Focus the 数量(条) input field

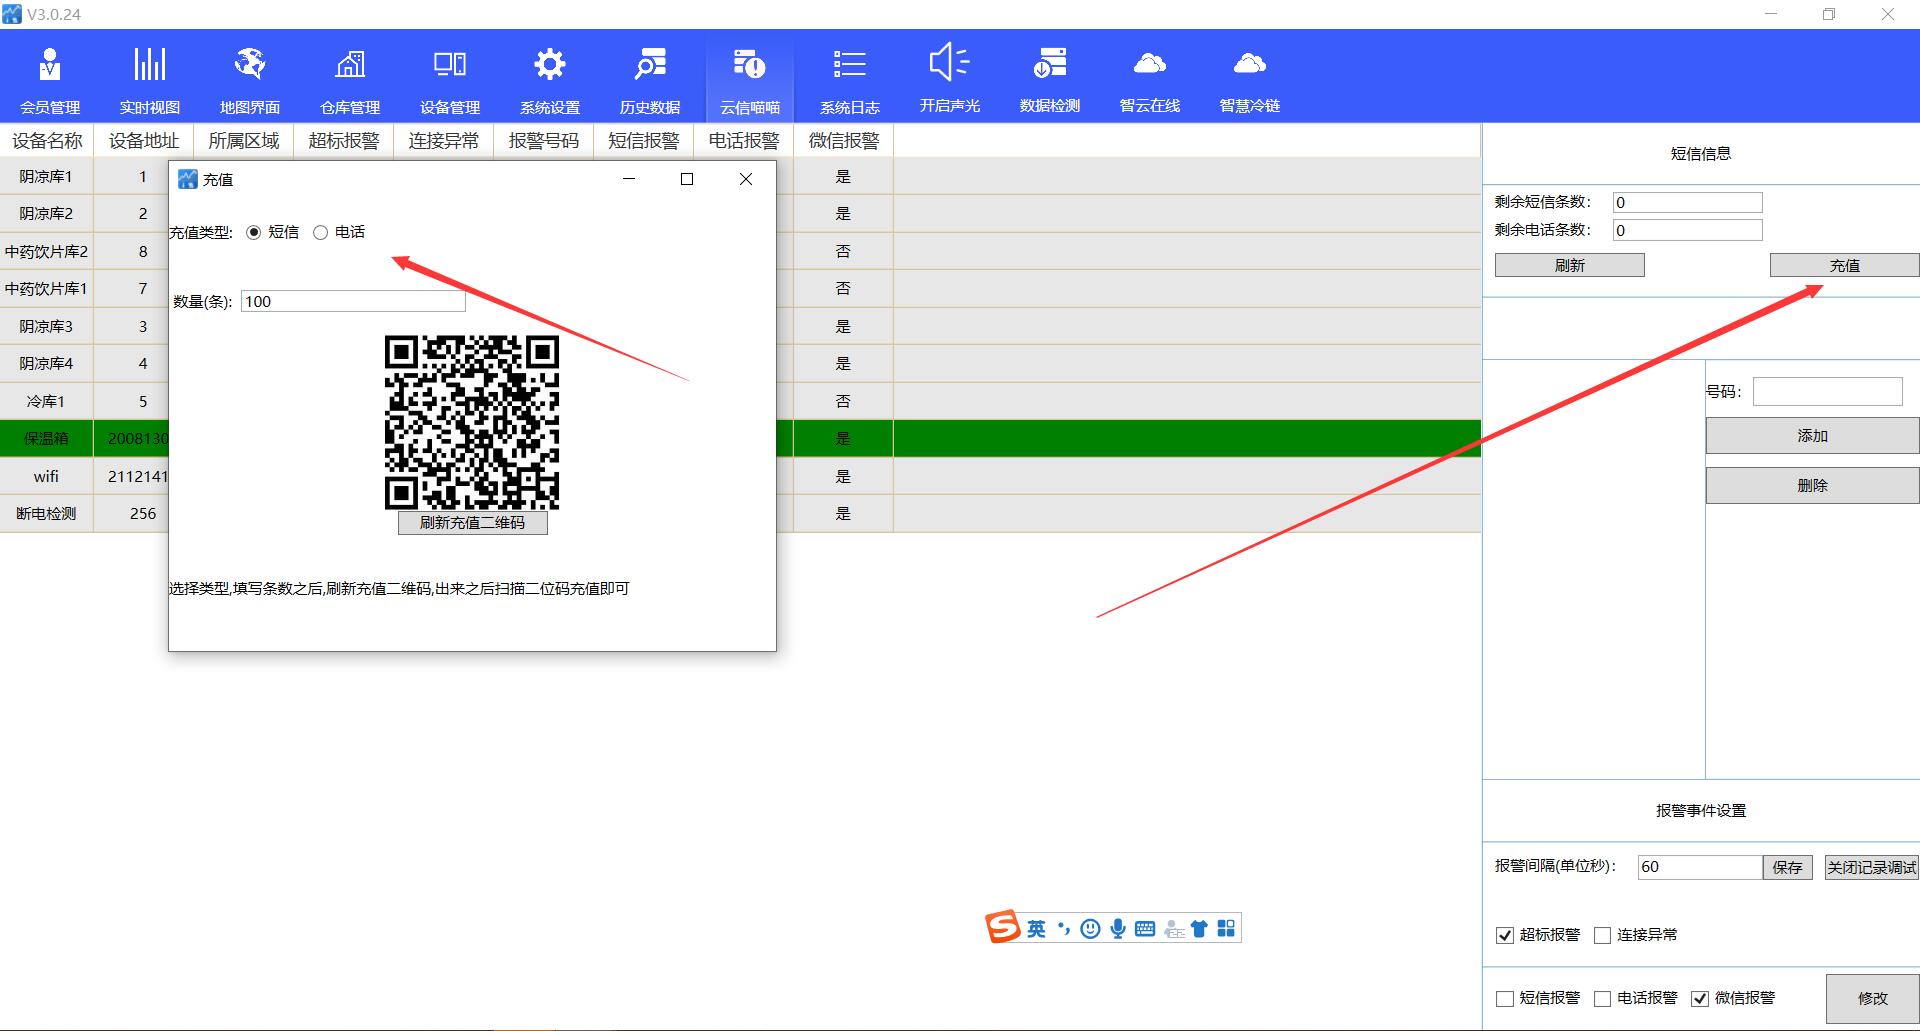(353, 301)
